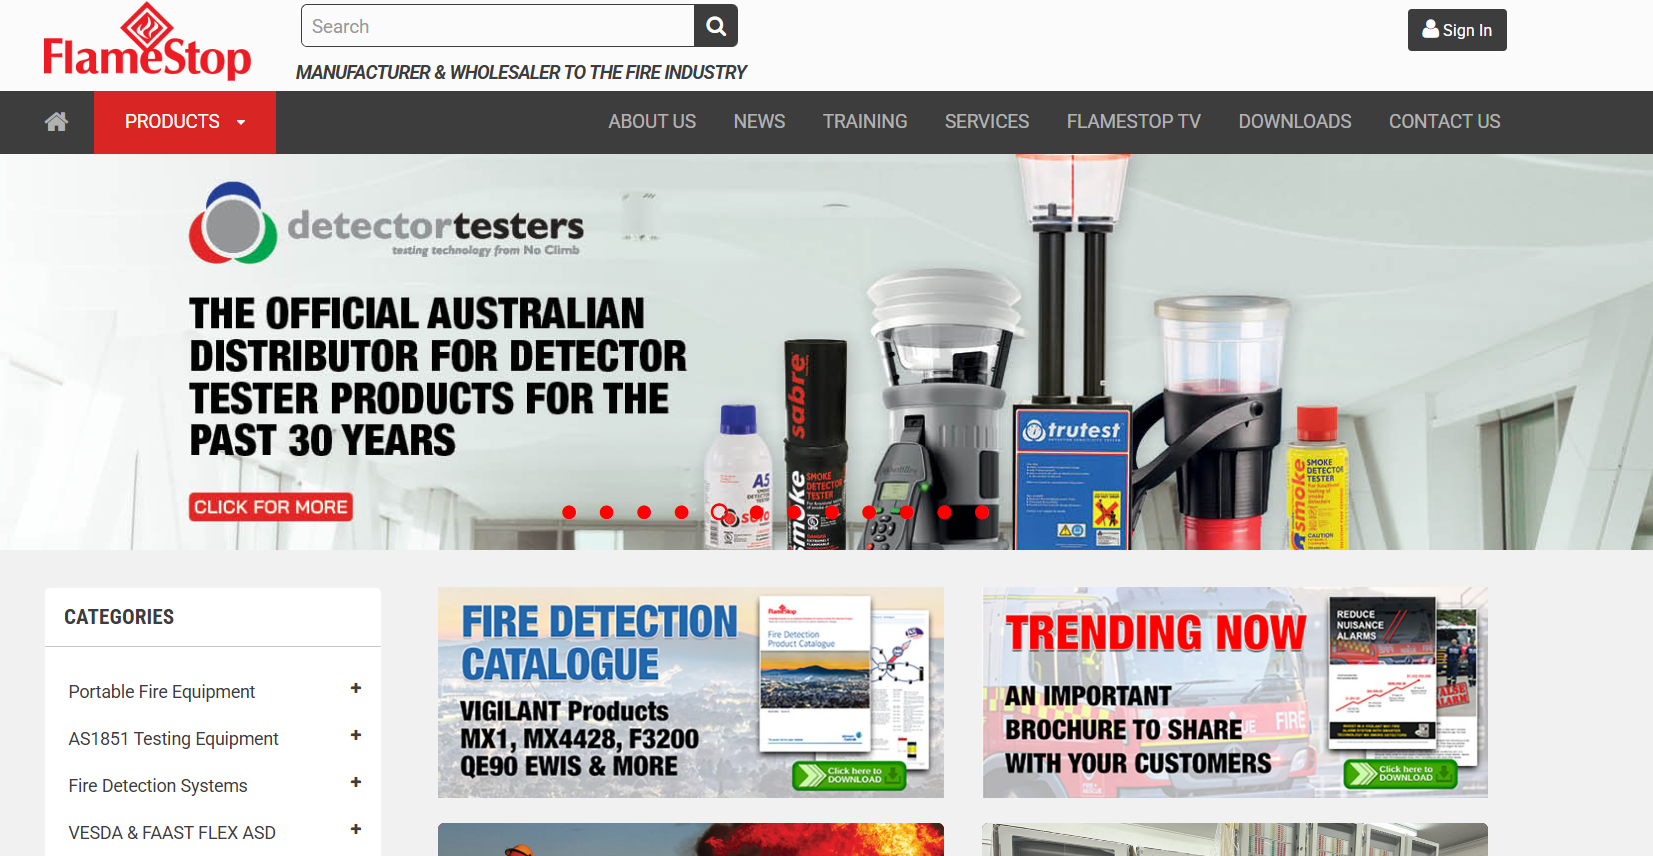Download the Trending Now brochure via green button

pos(1400,774)
